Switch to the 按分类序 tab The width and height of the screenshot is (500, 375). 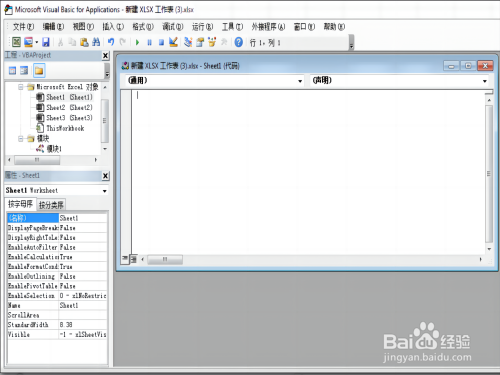click(51, 205)
